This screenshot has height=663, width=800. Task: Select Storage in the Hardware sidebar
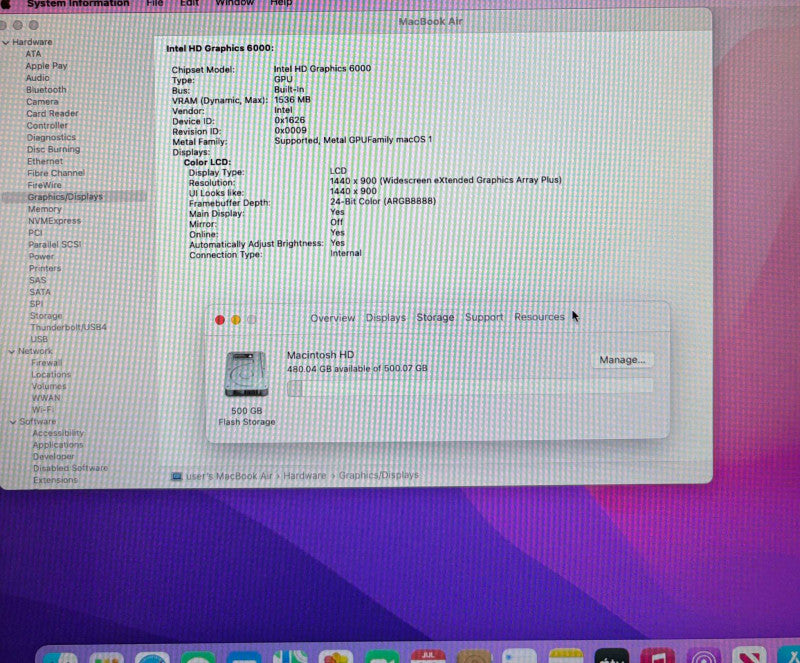pyautogui.click(x=46, y=315)
